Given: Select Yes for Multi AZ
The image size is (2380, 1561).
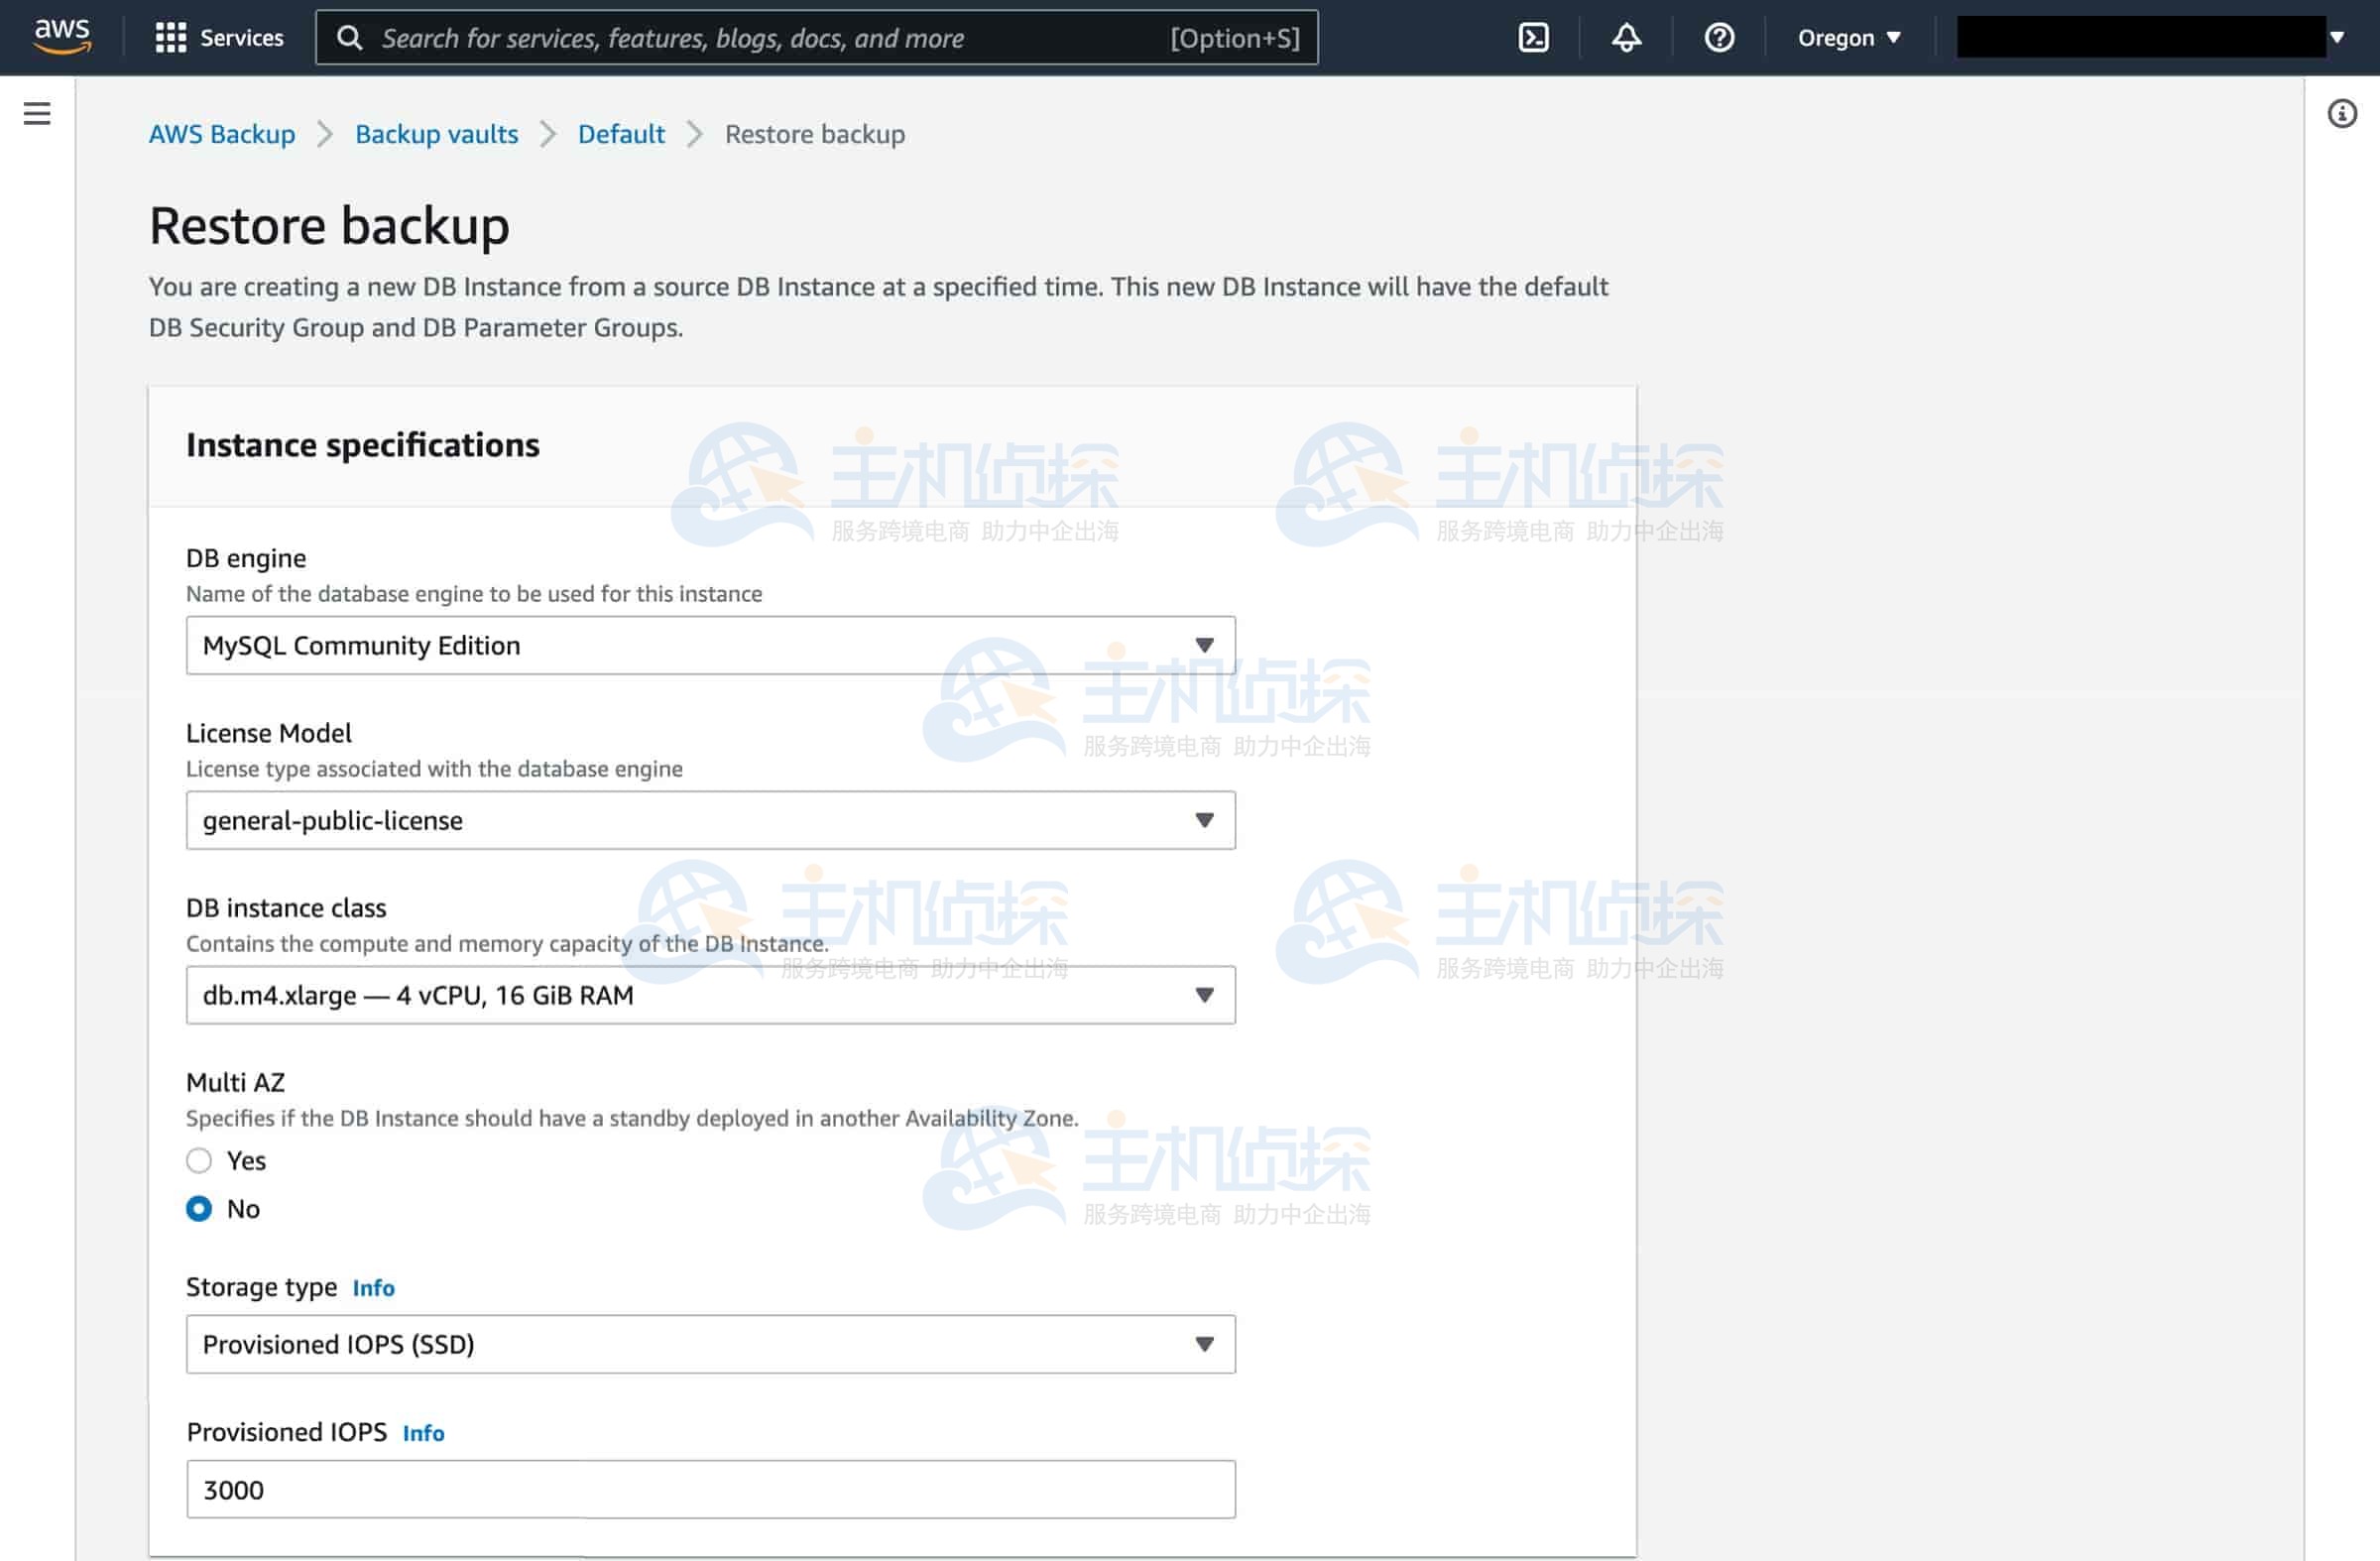Looking at the screenshot, I should coord(199,1160).
